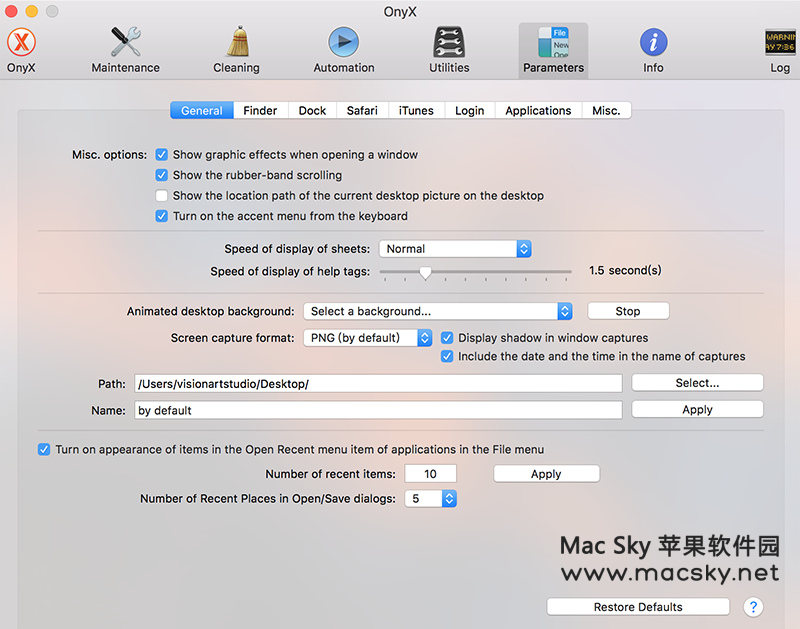Select the Utilities wrench icon
This screenshot has width=800, height=629.
point(449,42)
